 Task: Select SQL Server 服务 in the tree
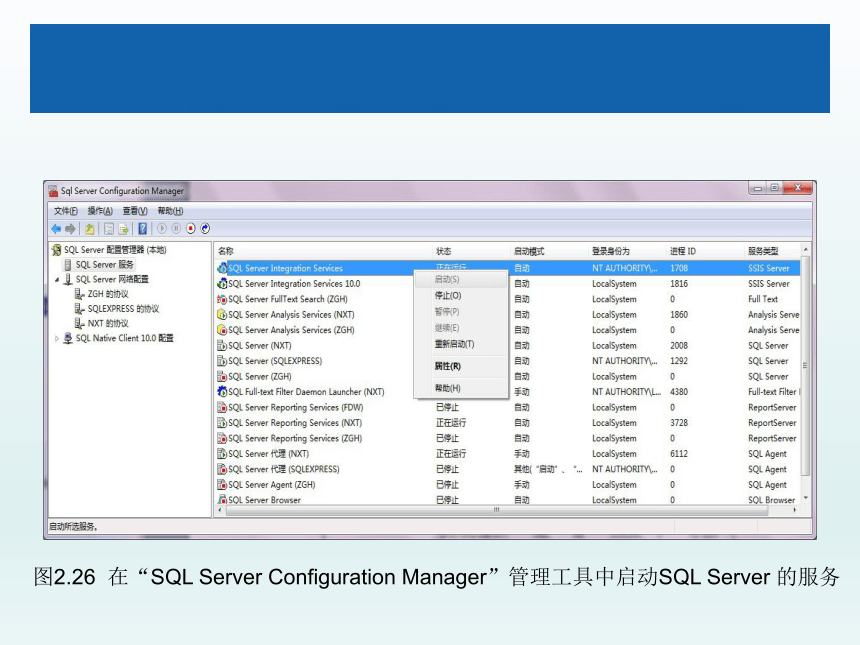tap(104, 264)
